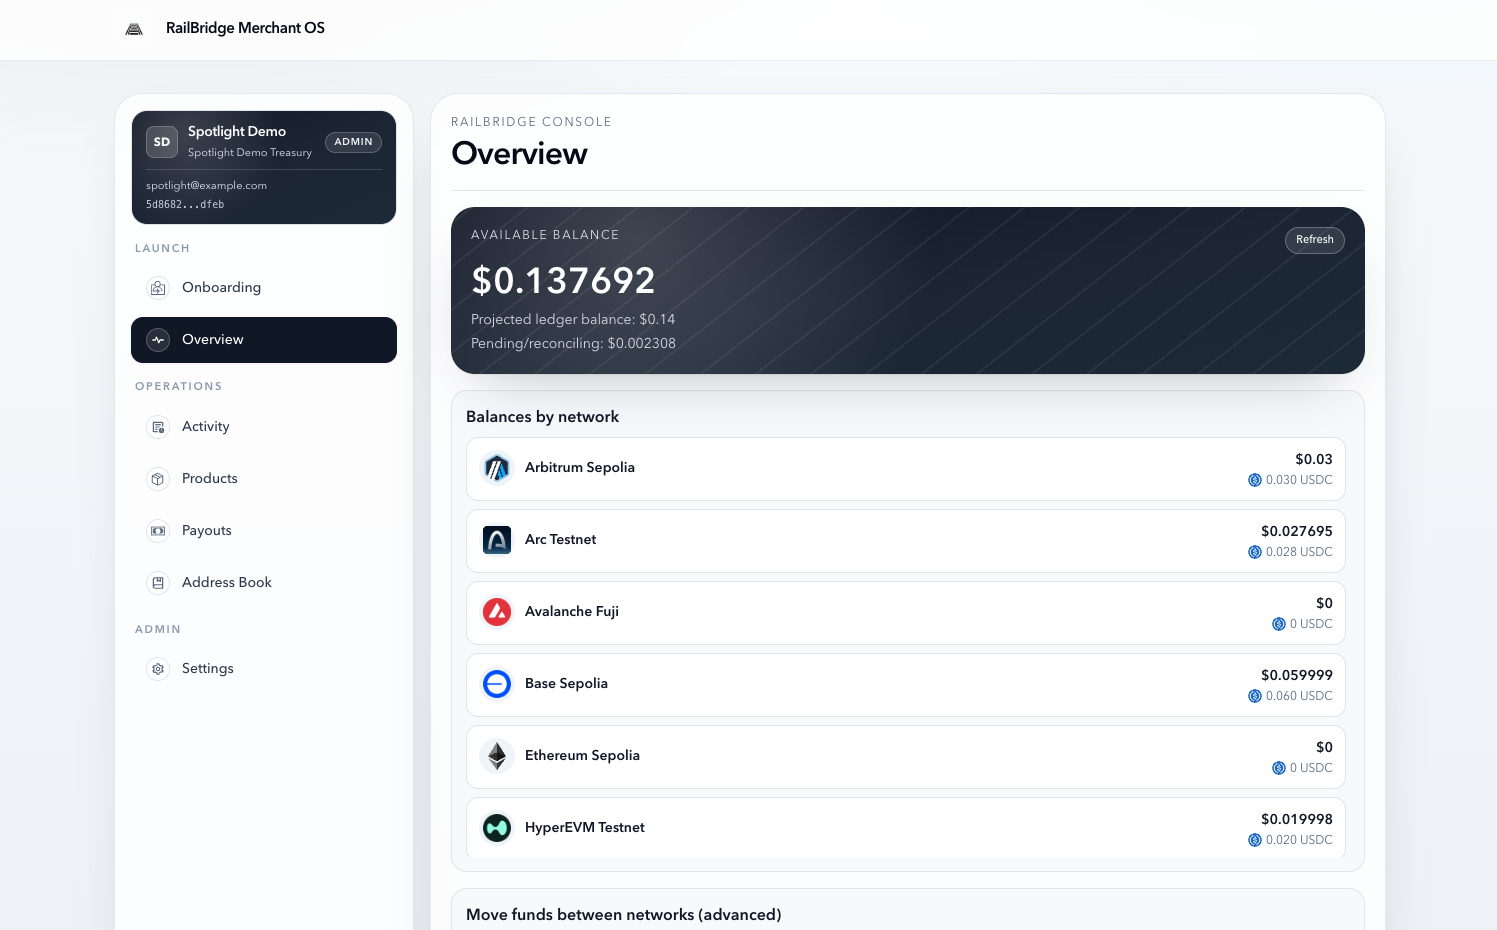The height and width of the screenshot is (930, 1497).
Task: Click the Arbitrum Sepolia label
Action: coord(580,468)
